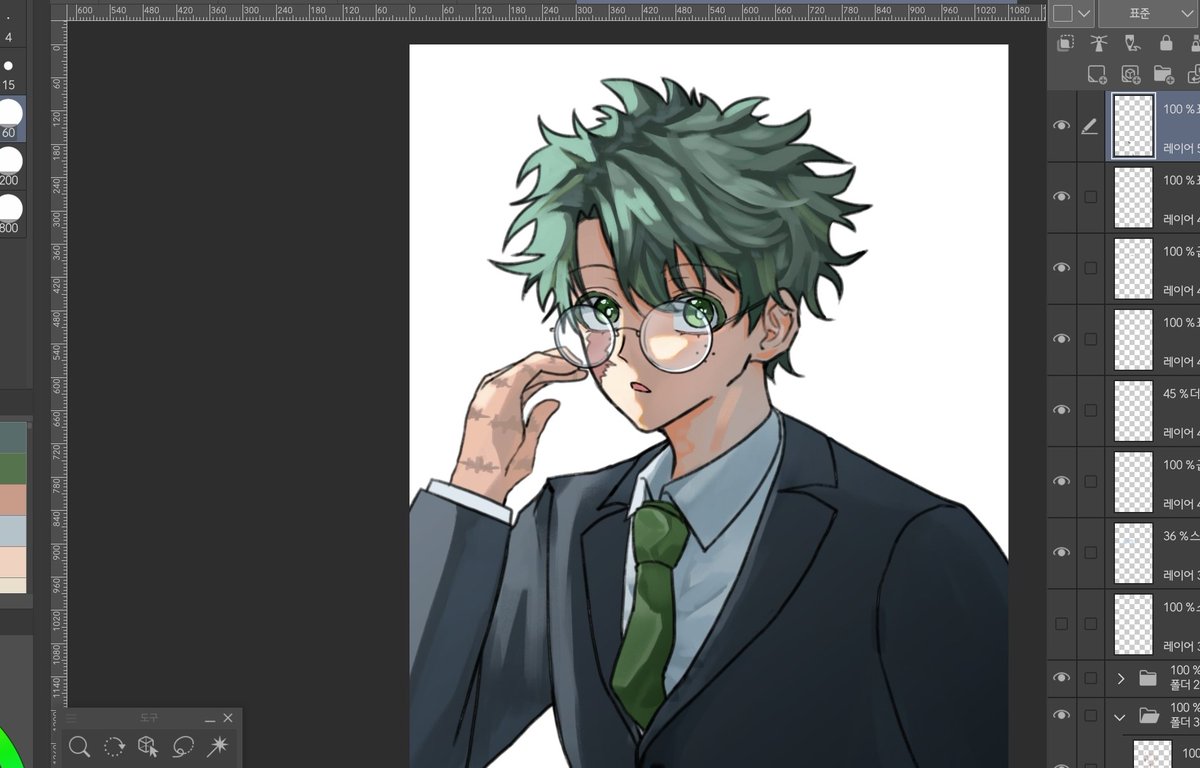
Task: Tick the checkbox of 폴더 2
Action: coord(1090,679)
